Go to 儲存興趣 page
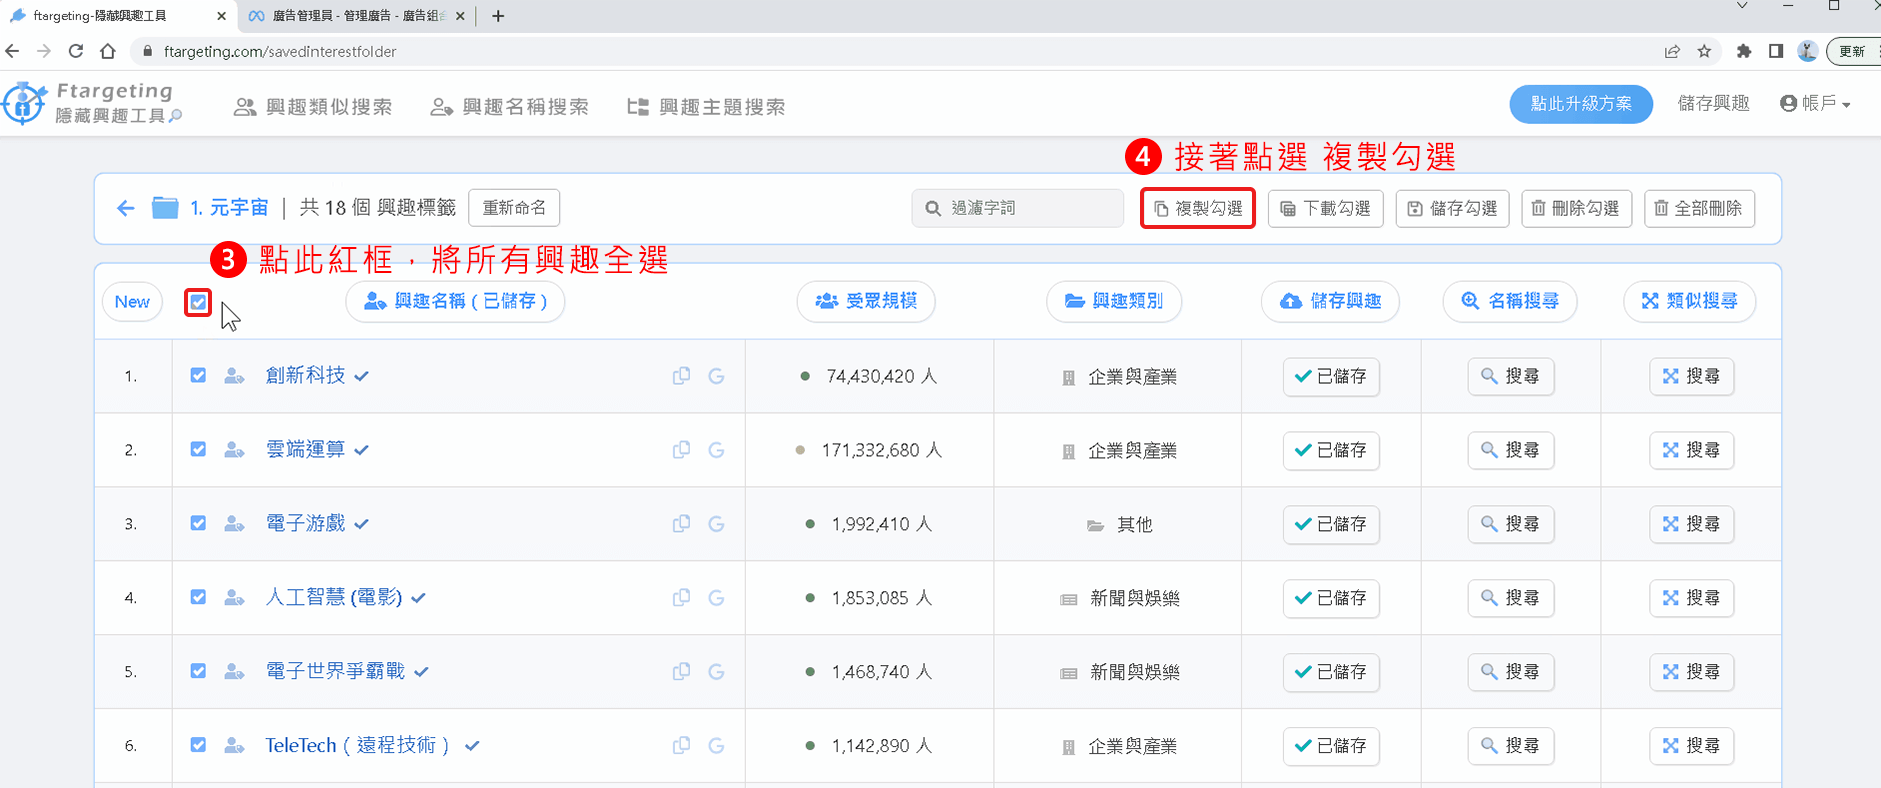1881x788 pixels. click(x=1714, y=103)
